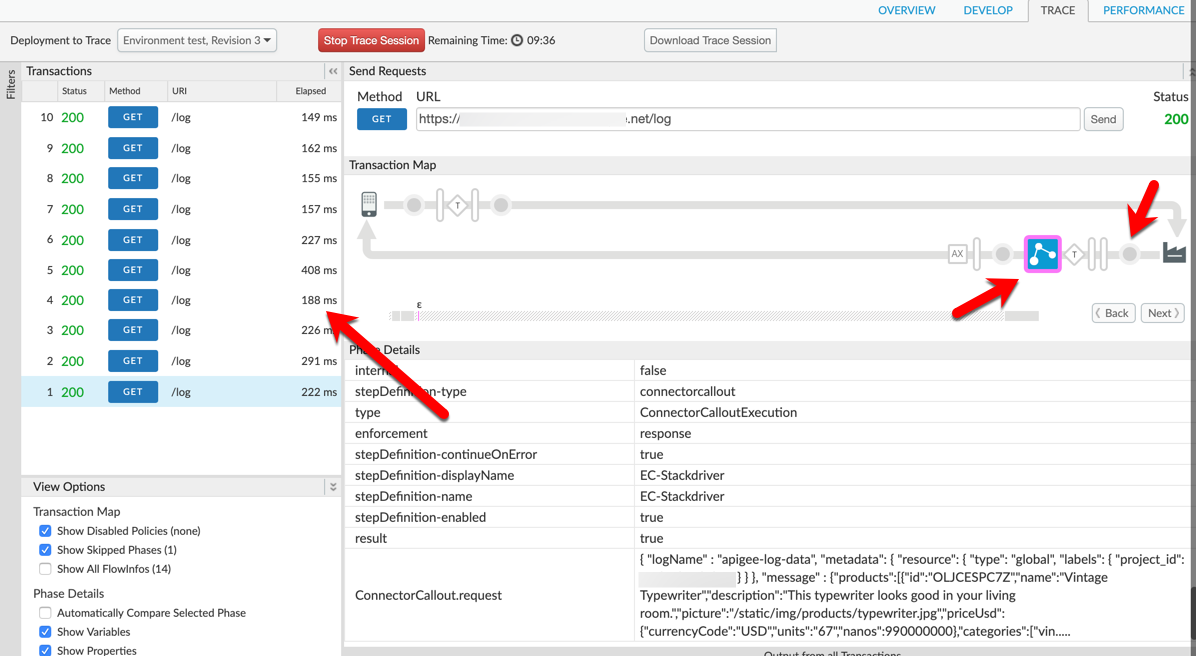Click GET method button in Send Requests
1196x656 pixels.
381,119
